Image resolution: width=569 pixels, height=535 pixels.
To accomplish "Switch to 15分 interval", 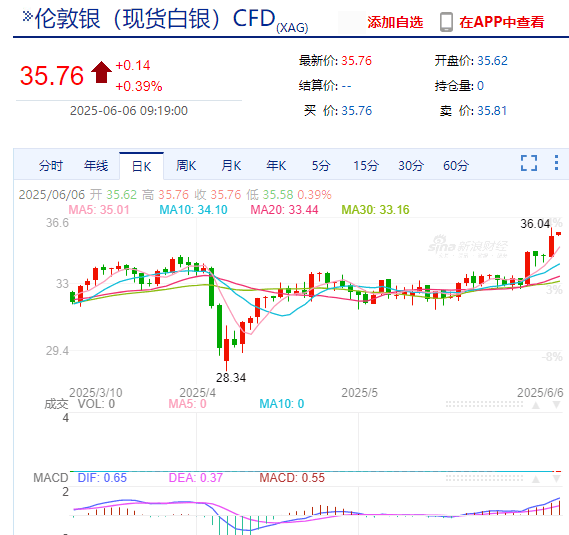I will (366, 166).
